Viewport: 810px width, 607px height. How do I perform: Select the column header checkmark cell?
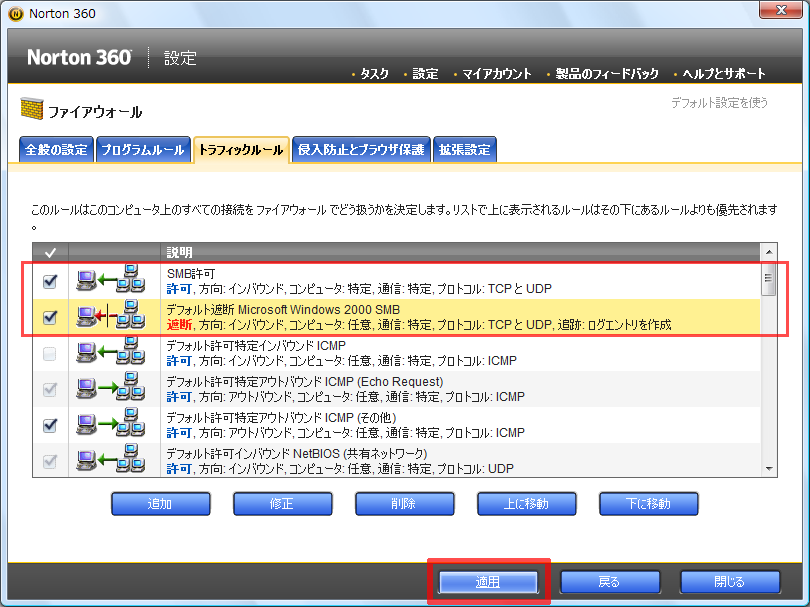pyautogui.click(x=49, y=252)
